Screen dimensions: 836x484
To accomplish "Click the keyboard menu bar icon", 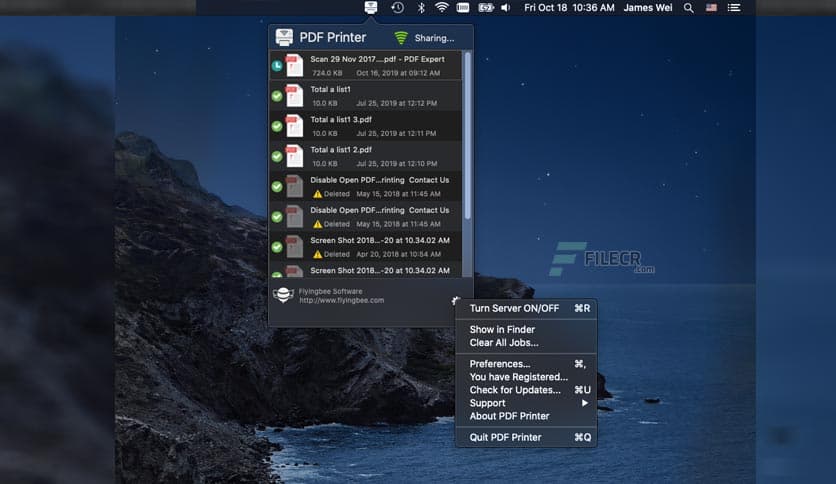I will click(x=463, y=7).
